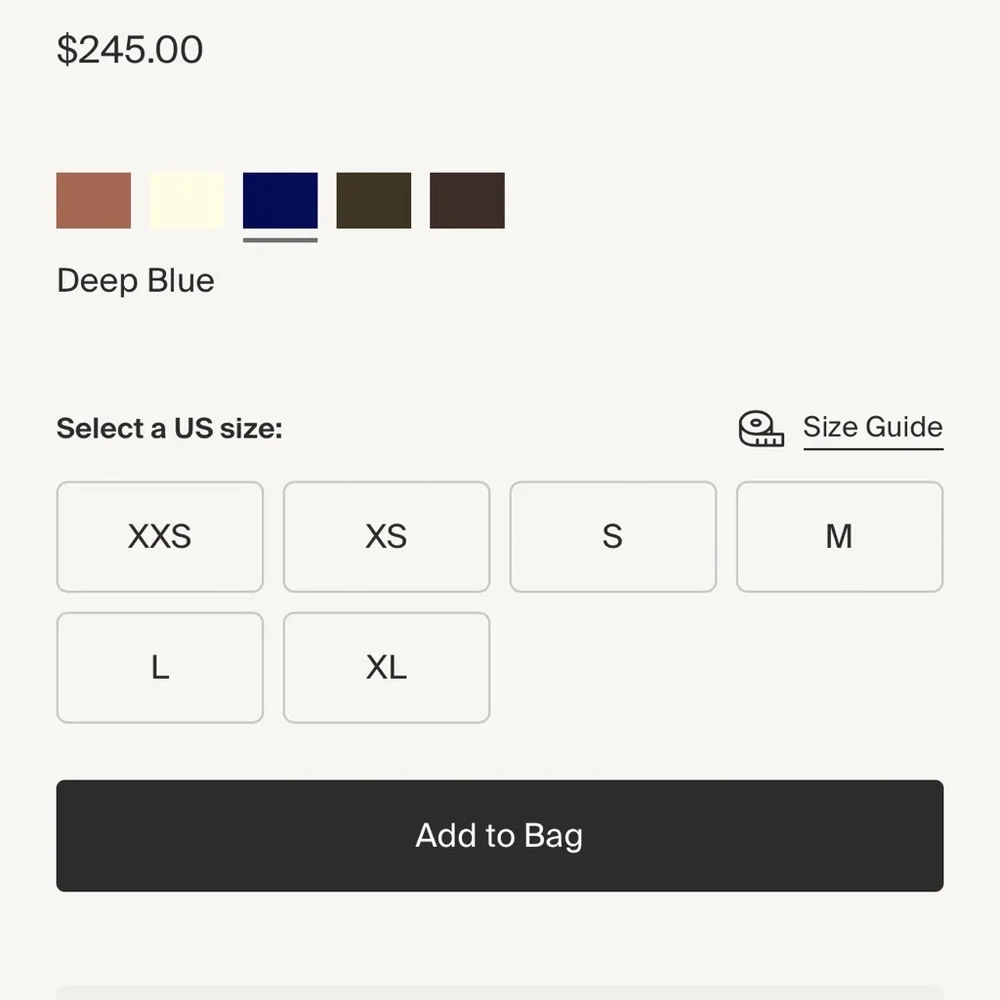
Task: Select the terracotta brown color swatch
Action: click(x=94, y=200)
